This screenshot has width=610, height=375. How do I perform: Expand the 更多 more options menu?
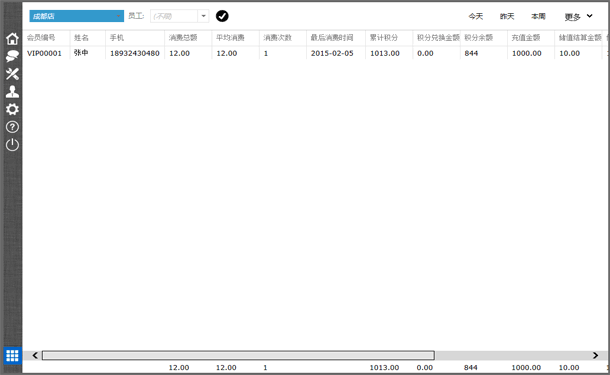(x=578, y=16)
